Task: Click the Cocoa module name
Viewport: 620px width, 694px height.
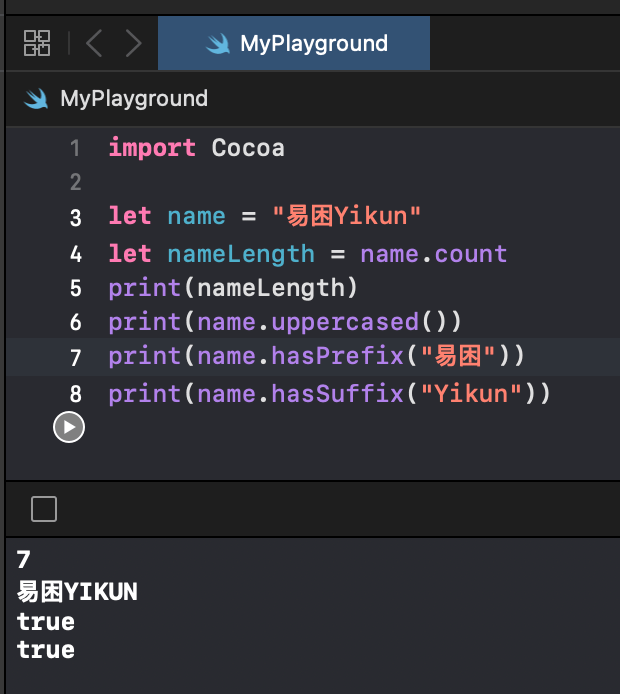Action: pyautogui.click(x=248, y=148)
